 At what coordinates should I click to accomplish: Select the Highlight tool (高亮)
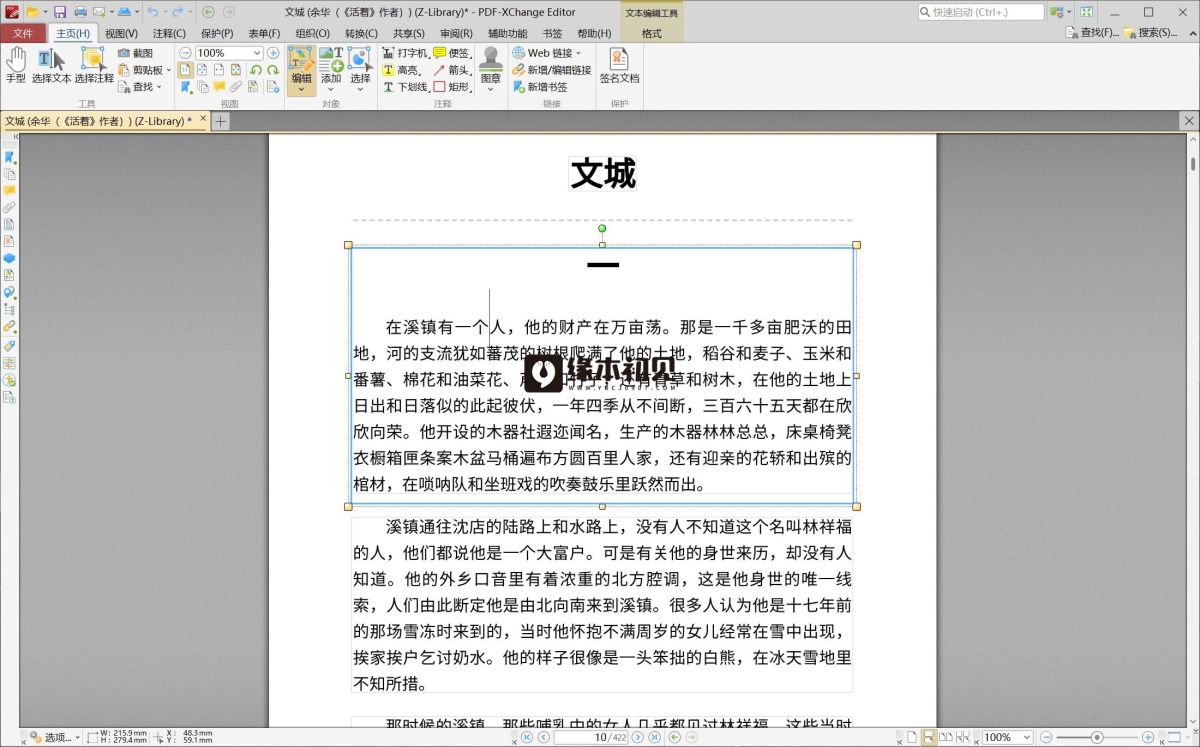coord(402,70)
